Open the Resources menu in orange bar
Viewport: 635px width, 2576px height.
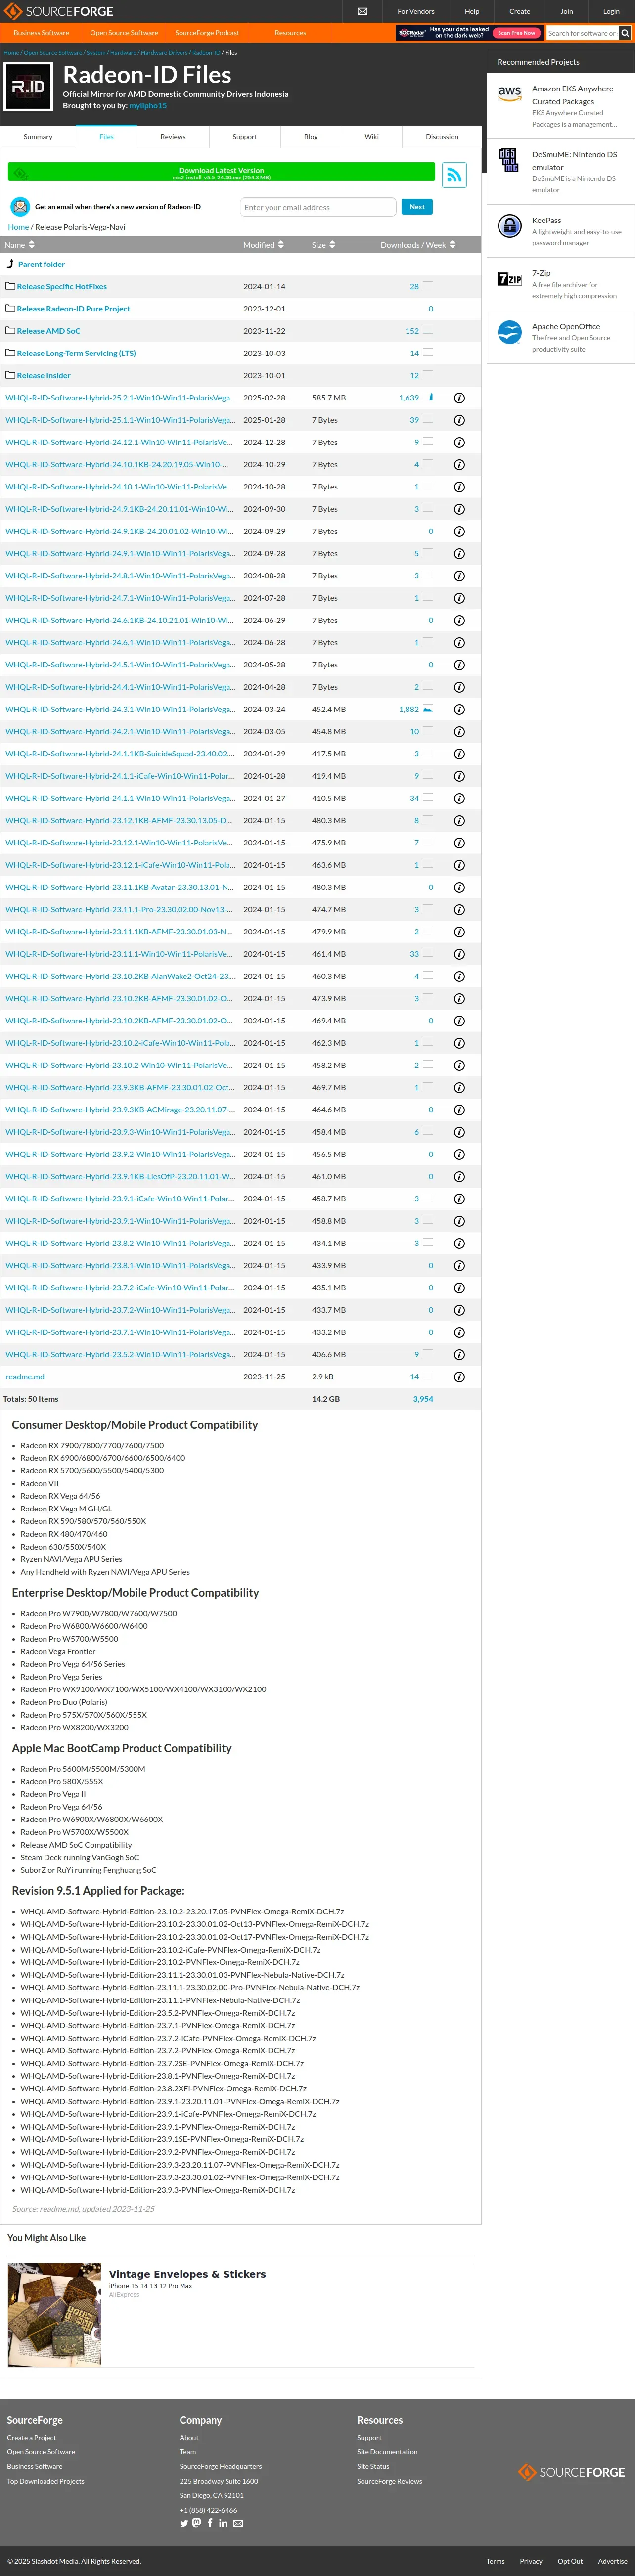tap(290, 33)
